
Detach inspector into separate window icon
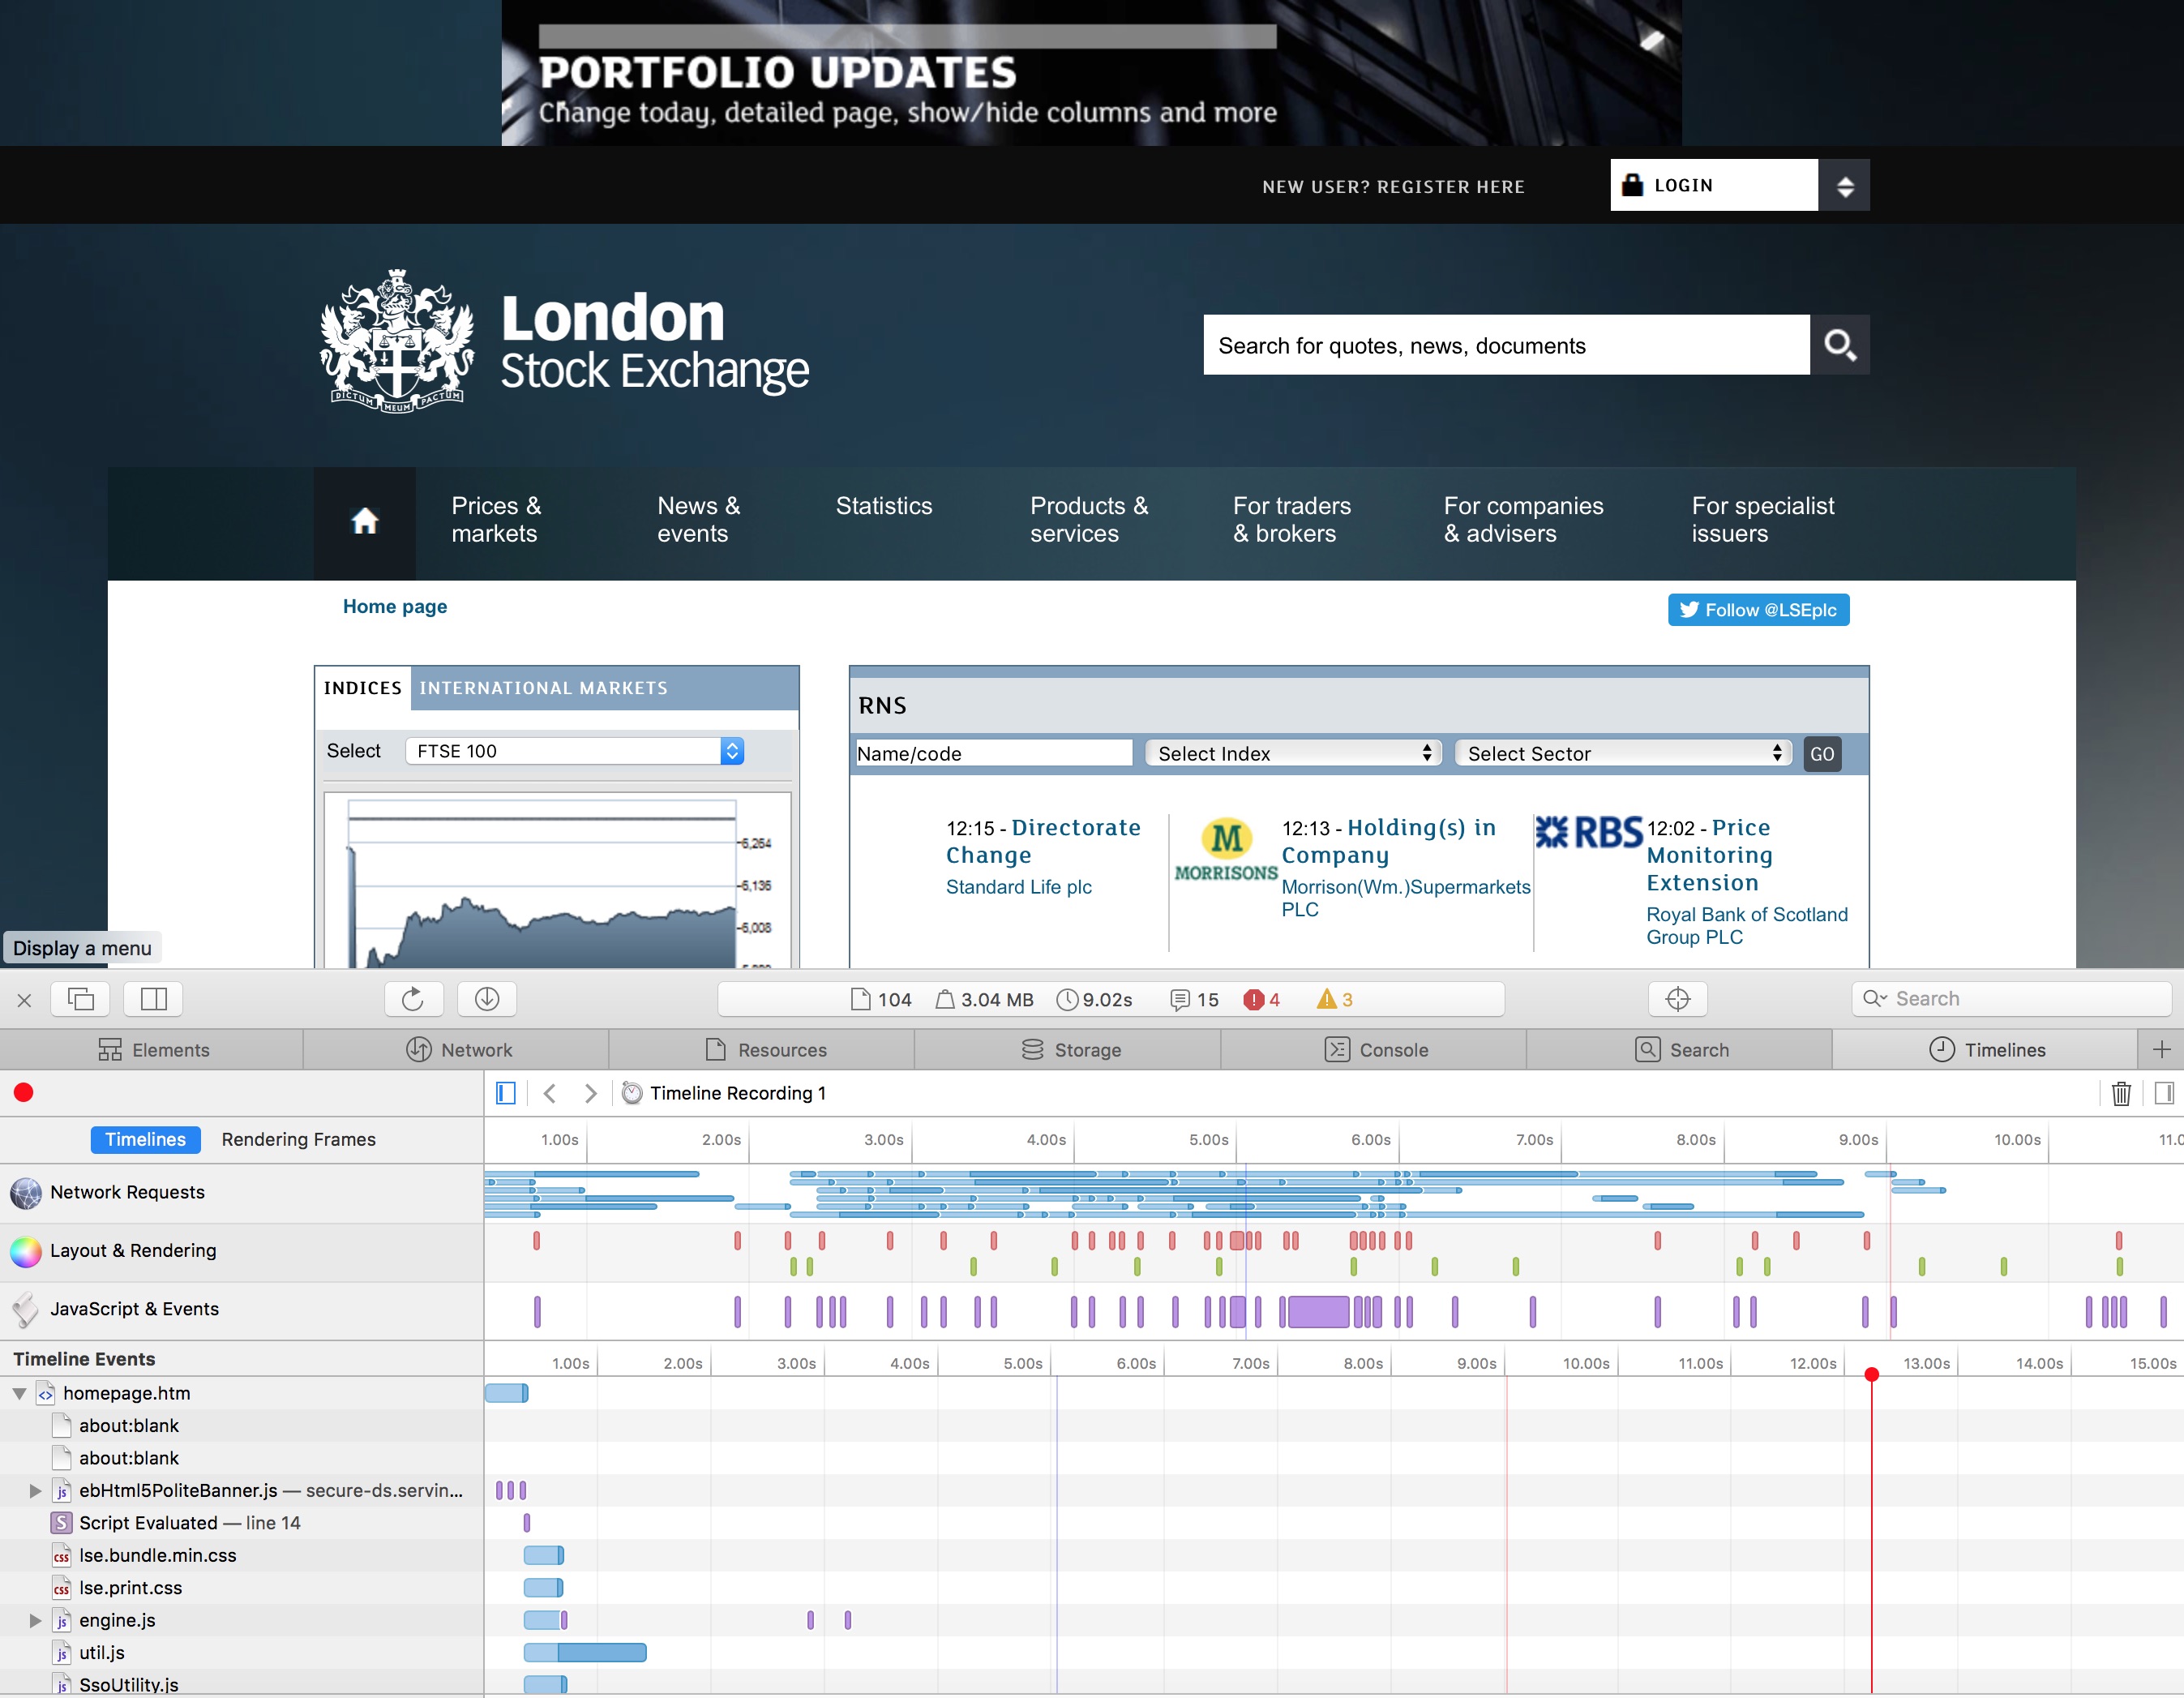[x=80, y=999]
